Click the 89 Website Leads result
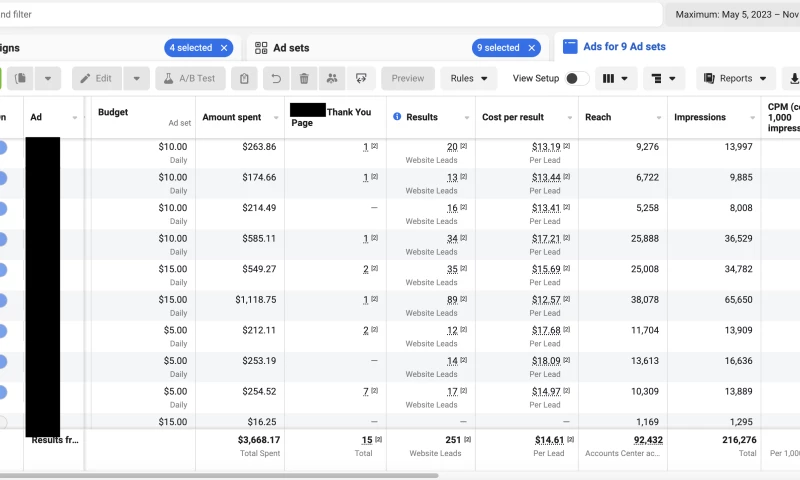Image resolution: width=800 pixels, height=480 pixels. click(x=452, y=300)
